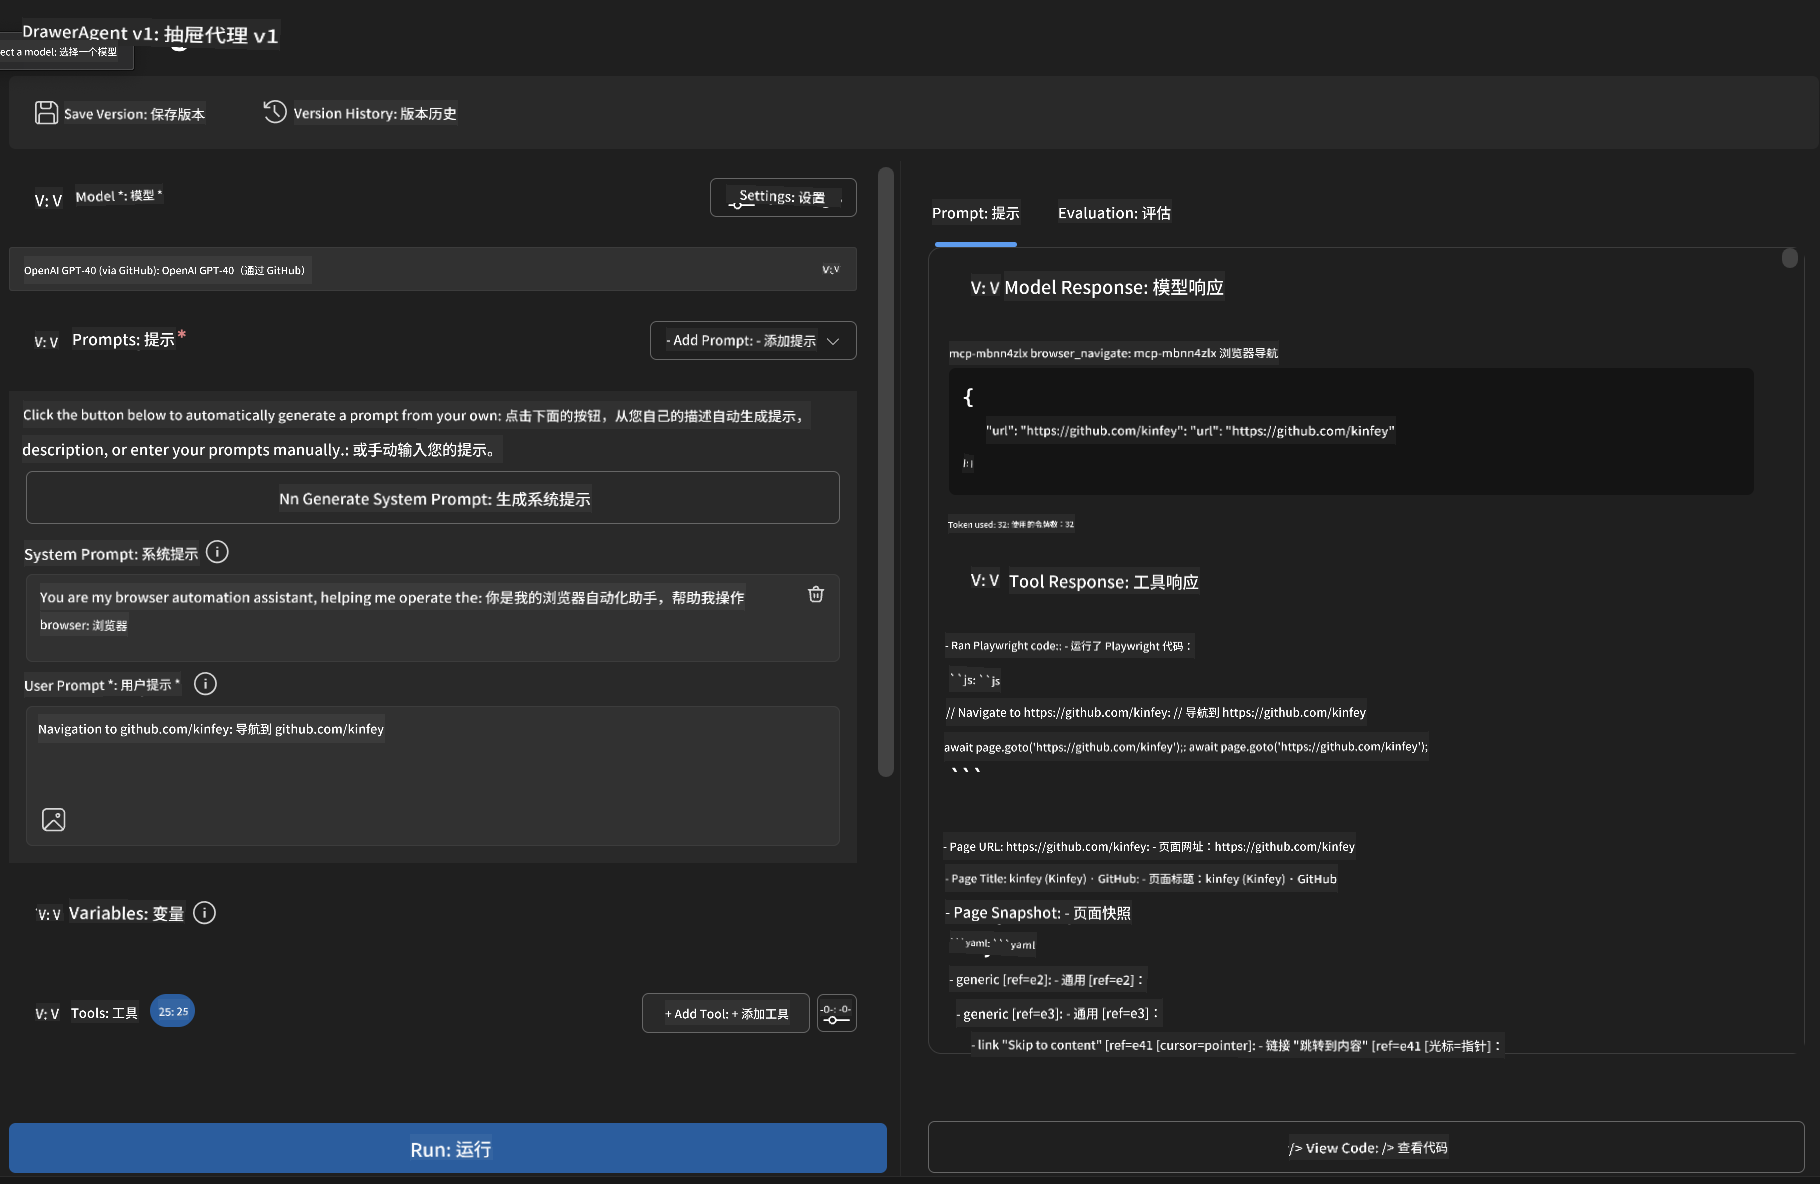The height and width of the screenshot is (1184, 1820).
Task: Click the Token used: 32 text
Action: tap(1011, 524)
